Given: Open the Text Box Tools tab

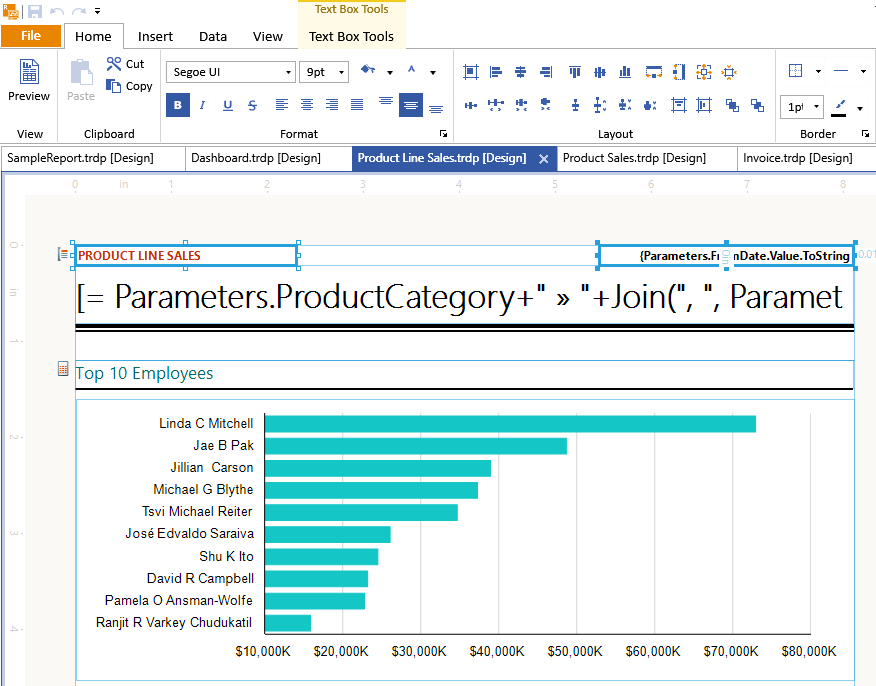Looking at the screenshot, I should coord(351,36).
